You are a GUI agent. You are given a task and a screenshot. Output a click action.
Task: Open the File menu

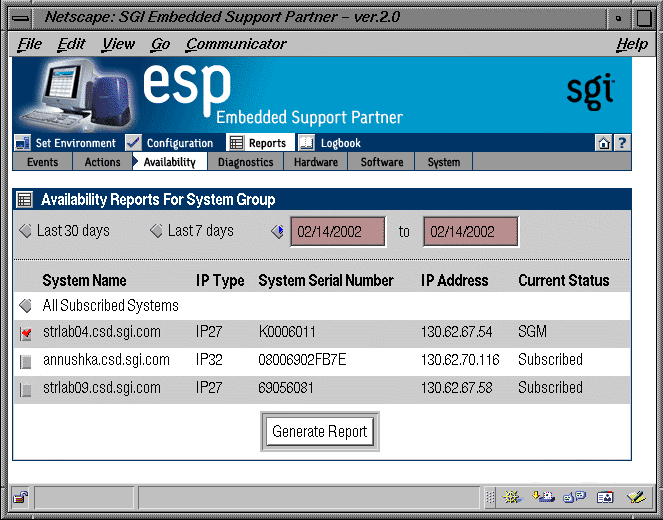click(x=30, y=44)
